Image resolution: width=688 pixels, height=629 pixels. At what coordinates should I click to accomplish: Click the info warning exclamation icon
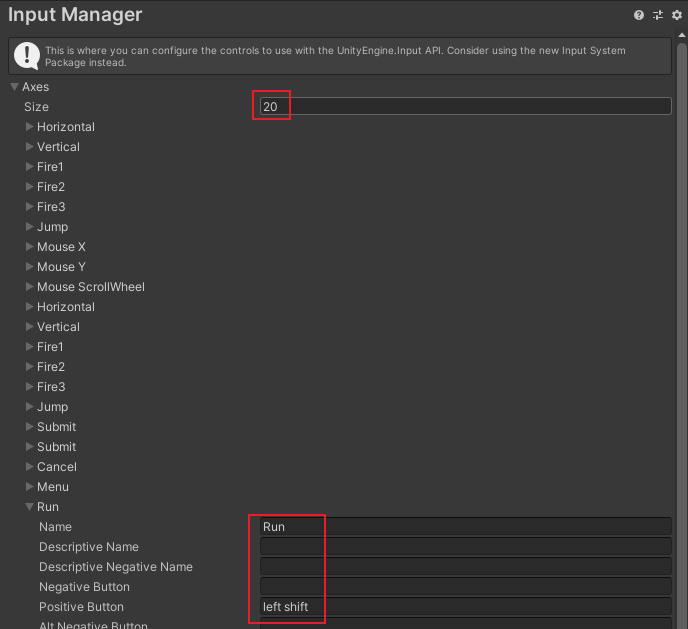tap(27, 56)
